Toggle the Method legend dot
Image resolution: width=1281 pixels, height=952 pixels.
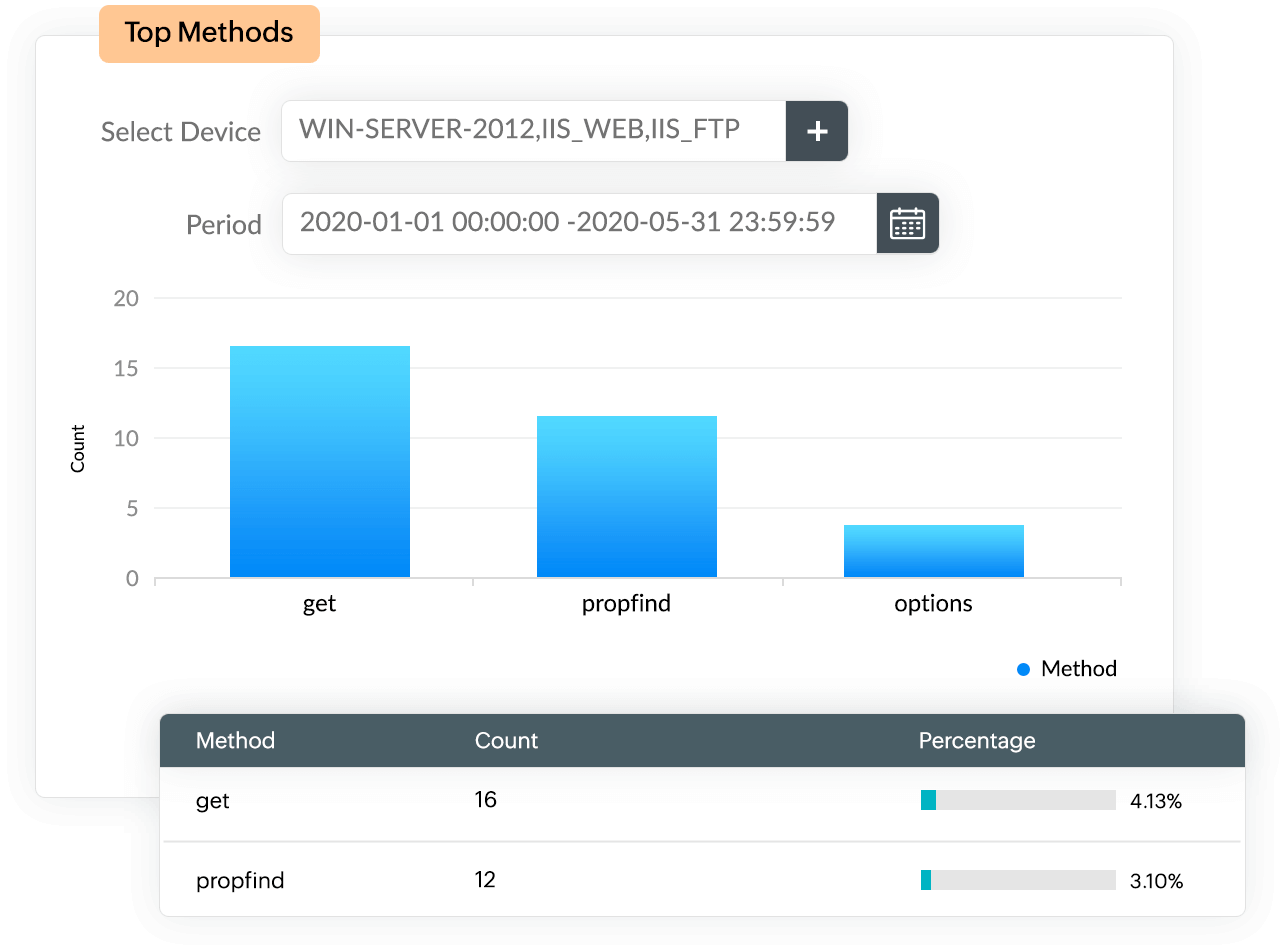1023,669
